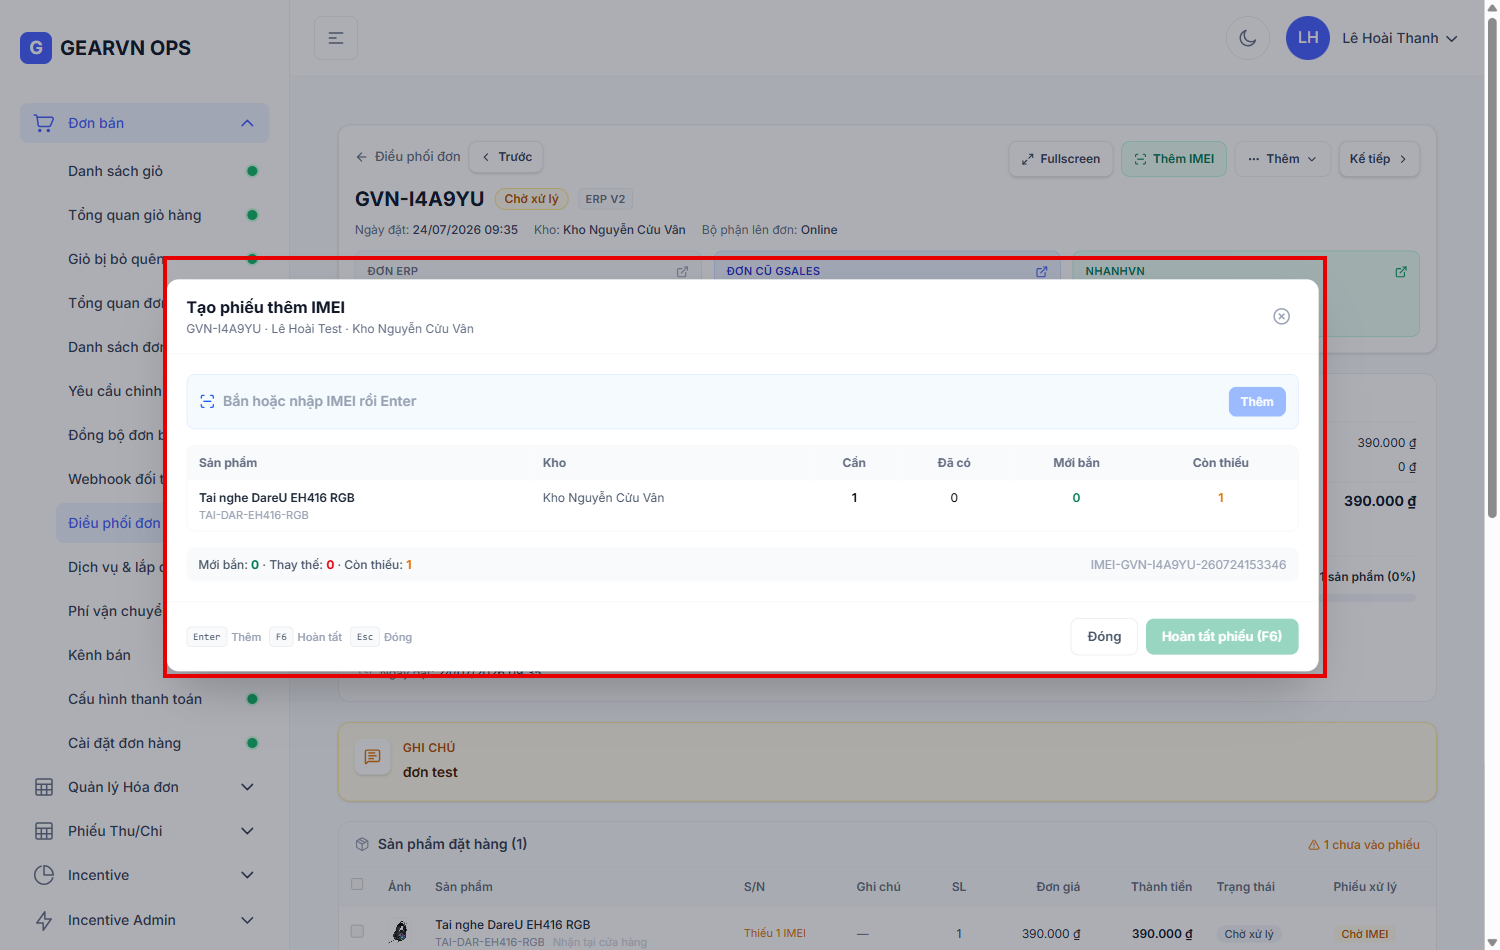The height and width of the screenshot is (950, 1500).
Task: Click the ERP V2 badge
Action: [x=605, y=199]
